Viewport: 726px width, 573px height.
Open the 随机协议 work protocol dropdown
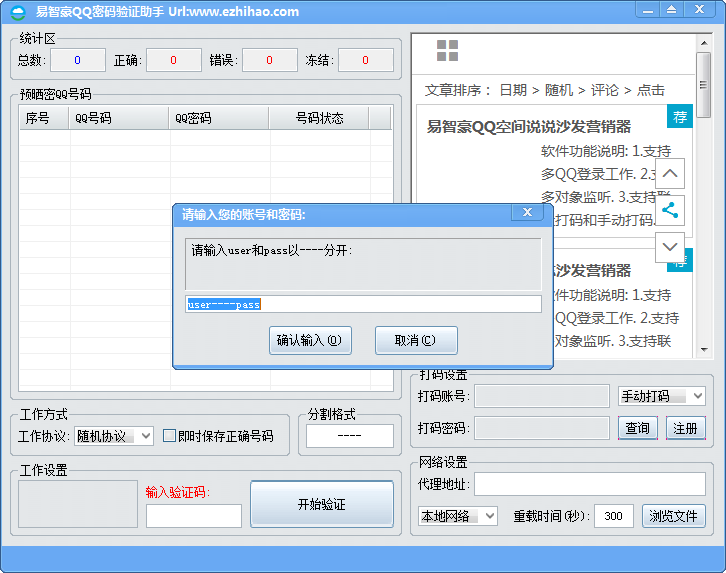click(114, 436)
